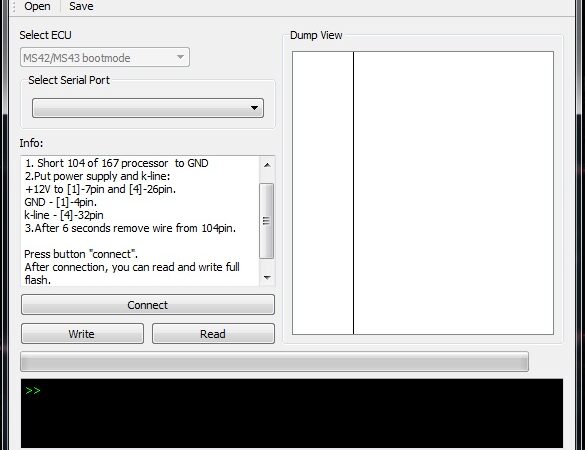The image size is (585, 450).
Task: Click 'After connection, you can read and write full'
Action: [132, 267]
